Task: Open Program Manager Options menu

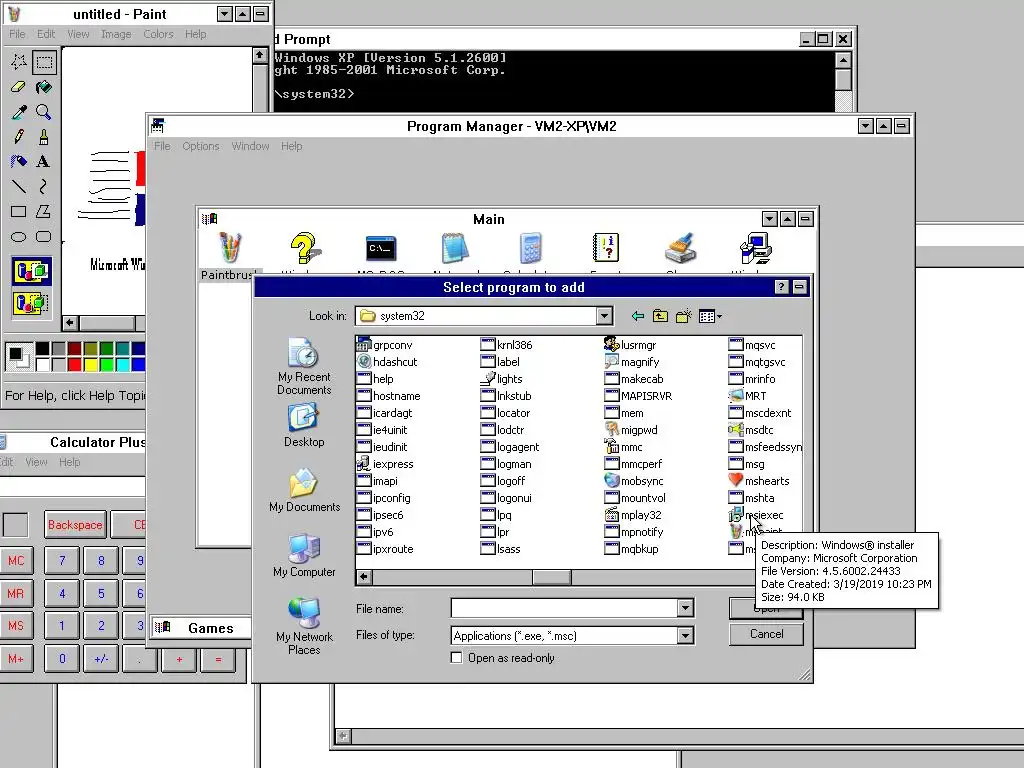Action: (x=200, y=146)
